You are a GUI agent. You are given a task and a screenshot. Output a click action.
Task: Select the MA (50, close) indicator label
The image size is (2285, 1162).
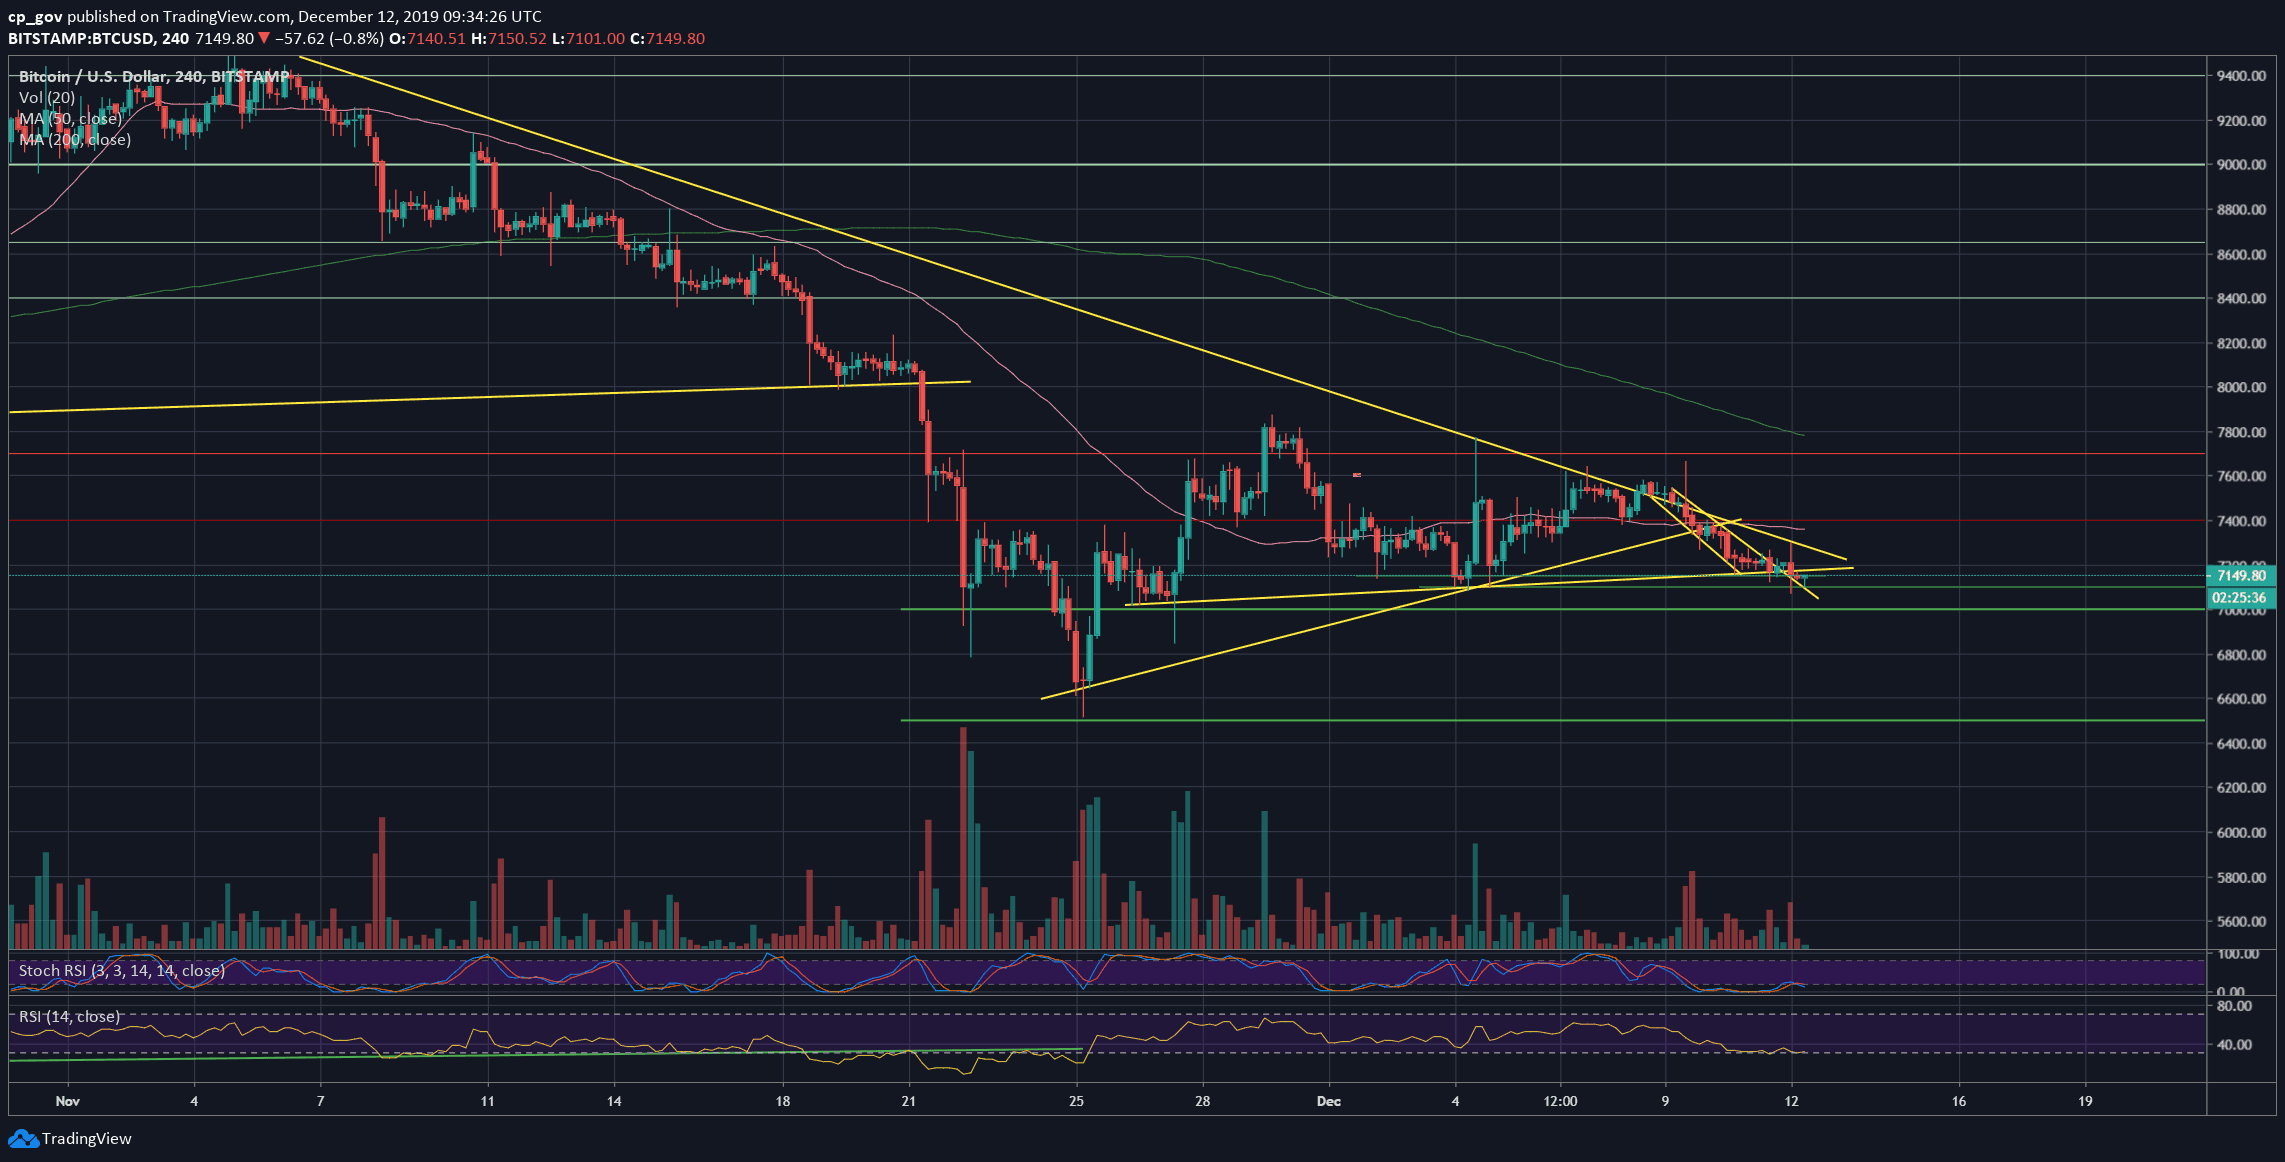pyautogui.click(x=70, y=118)
